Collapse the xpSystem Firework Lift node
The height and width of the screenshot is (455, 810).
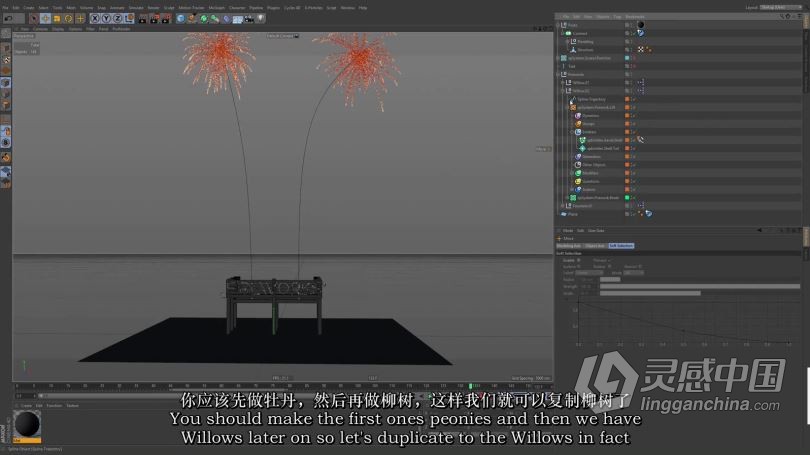tap(568, 107)
